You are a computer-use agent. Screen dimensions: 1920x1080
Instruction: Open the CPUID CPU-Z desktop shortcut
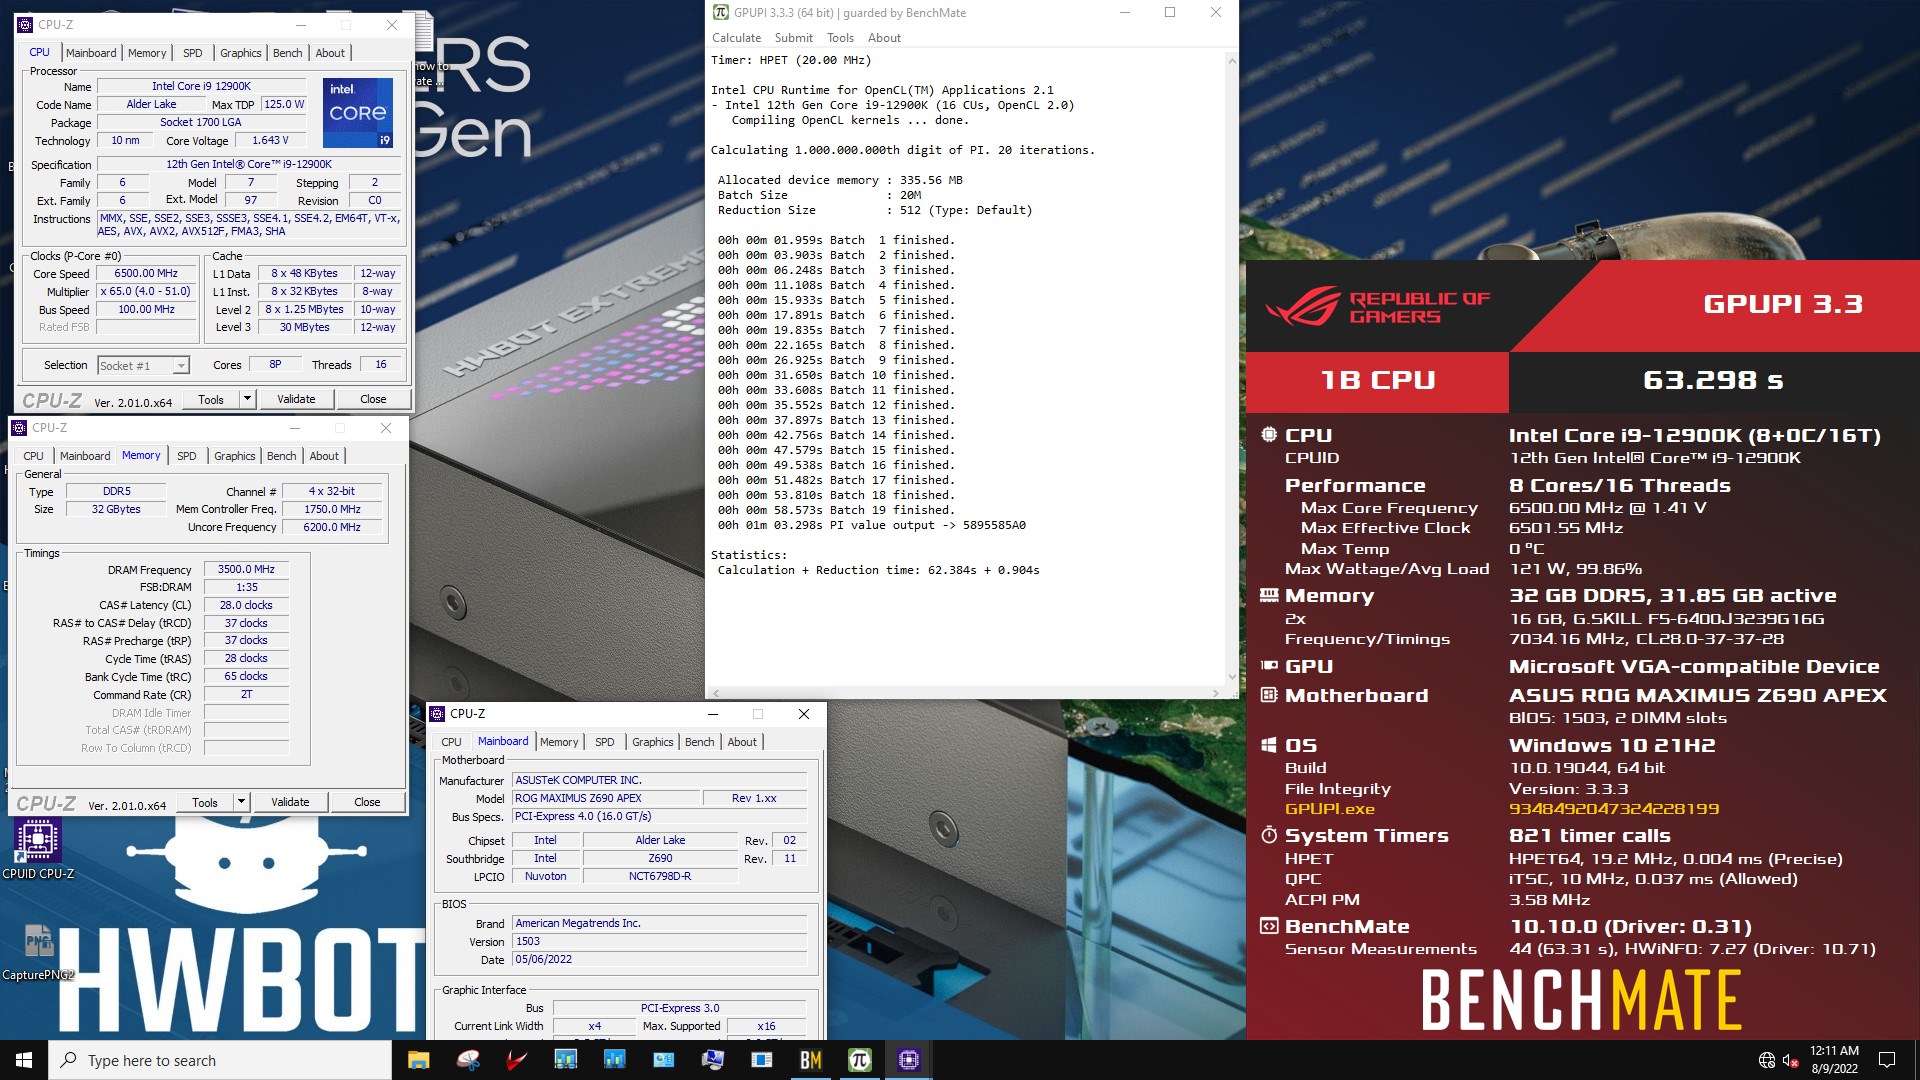(x=38, y=849)
